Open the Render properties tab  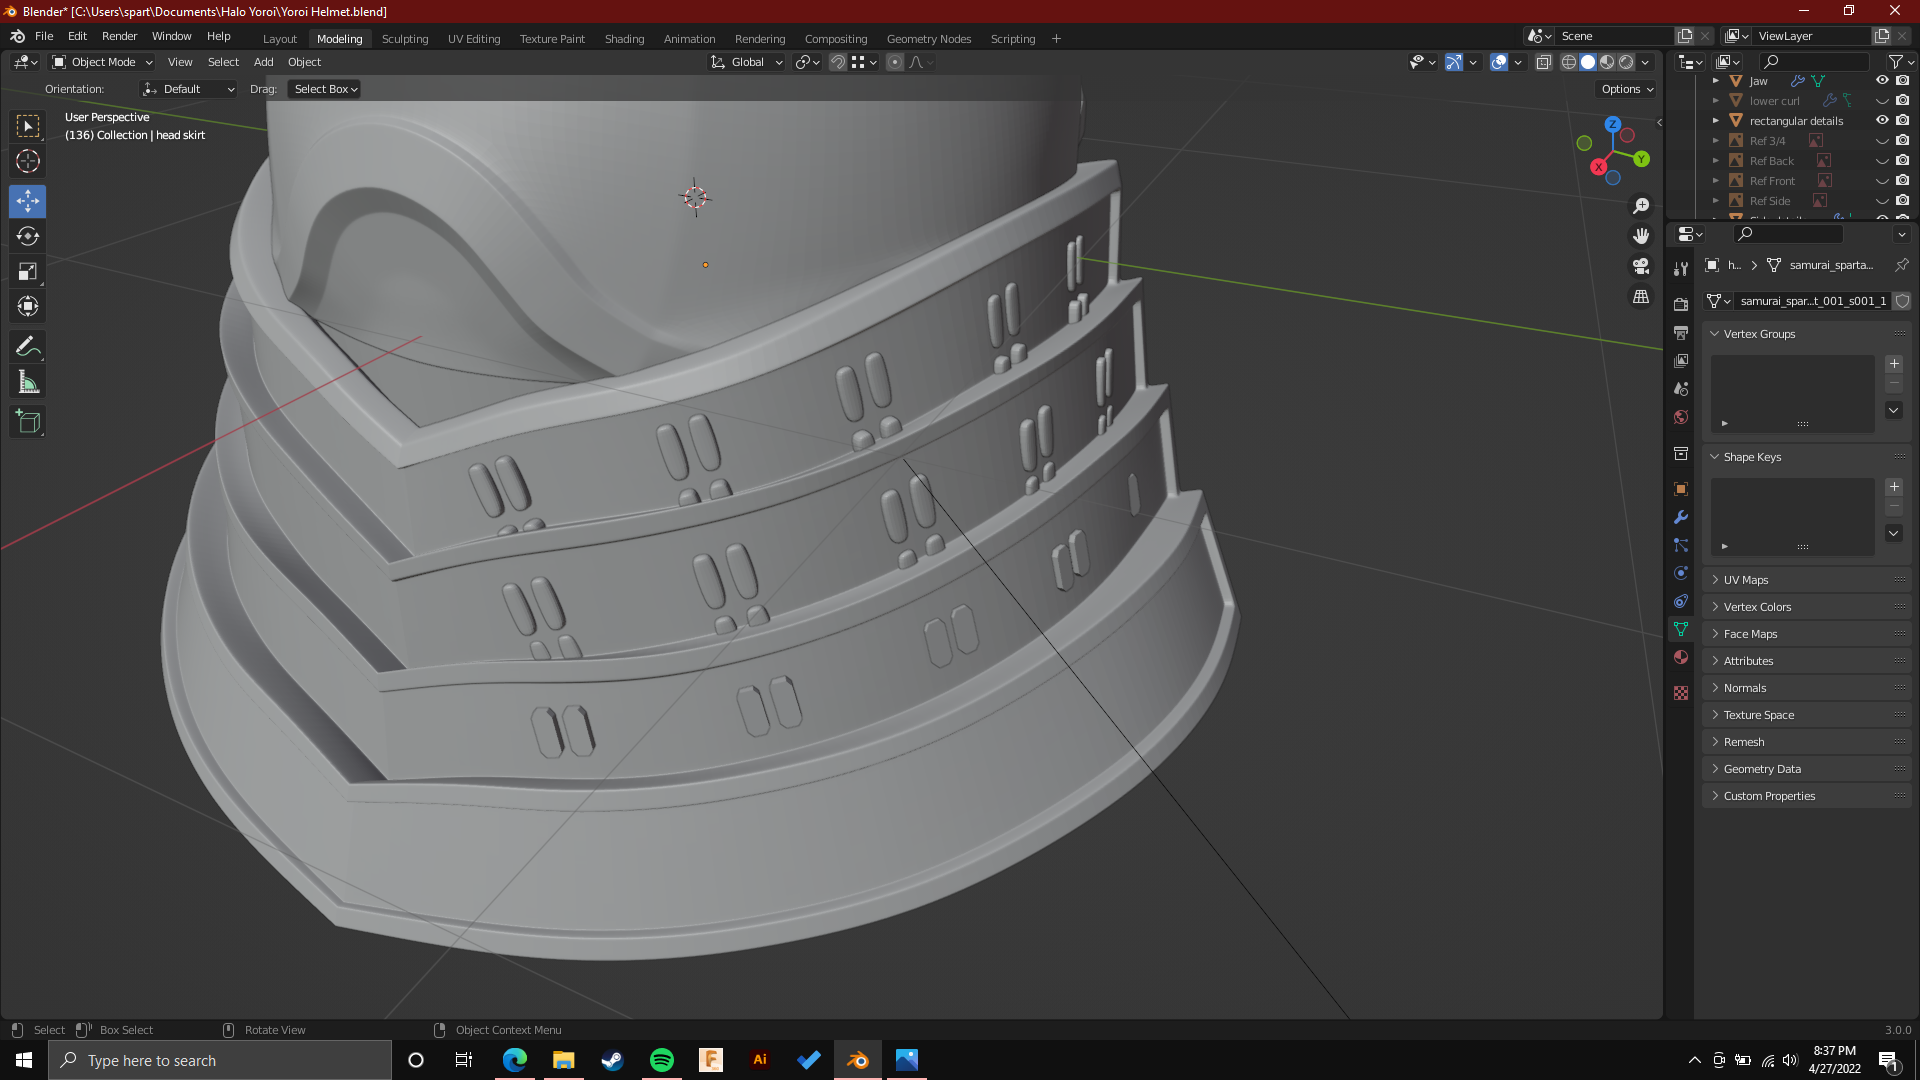(x=1681, y=304)
